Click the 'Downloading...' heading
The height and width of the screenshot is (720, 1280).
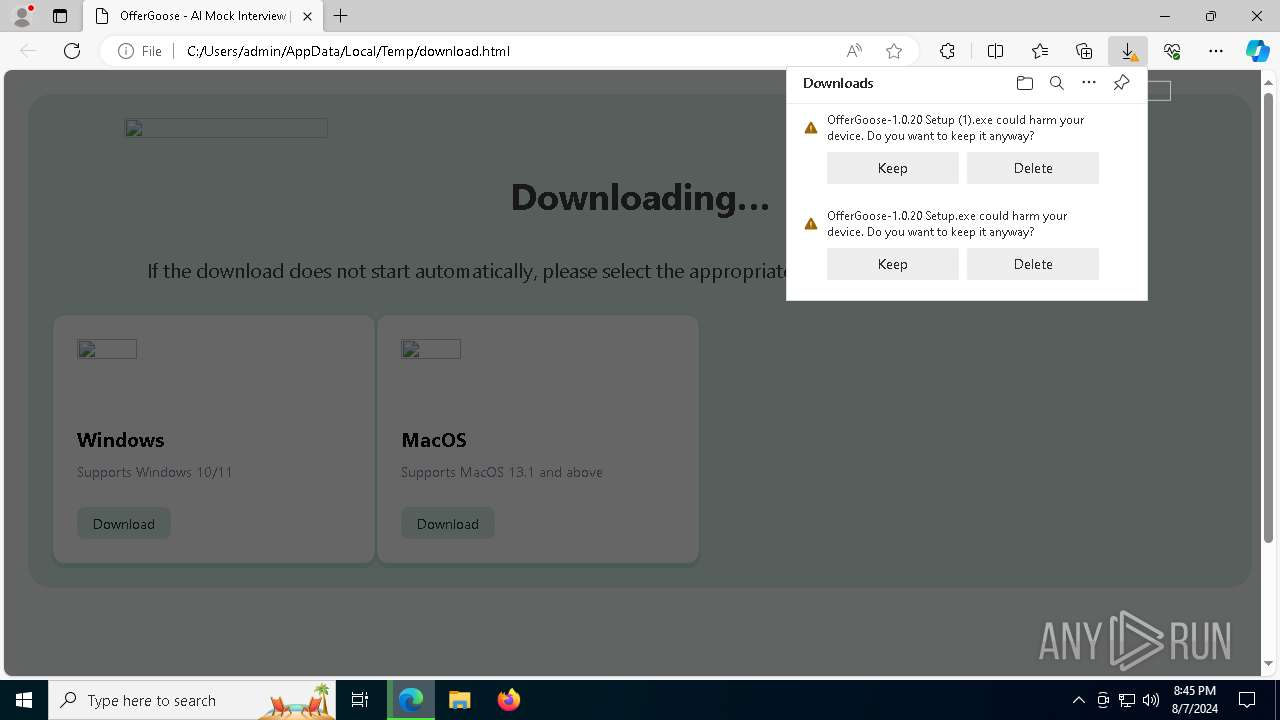click(640, 197)
